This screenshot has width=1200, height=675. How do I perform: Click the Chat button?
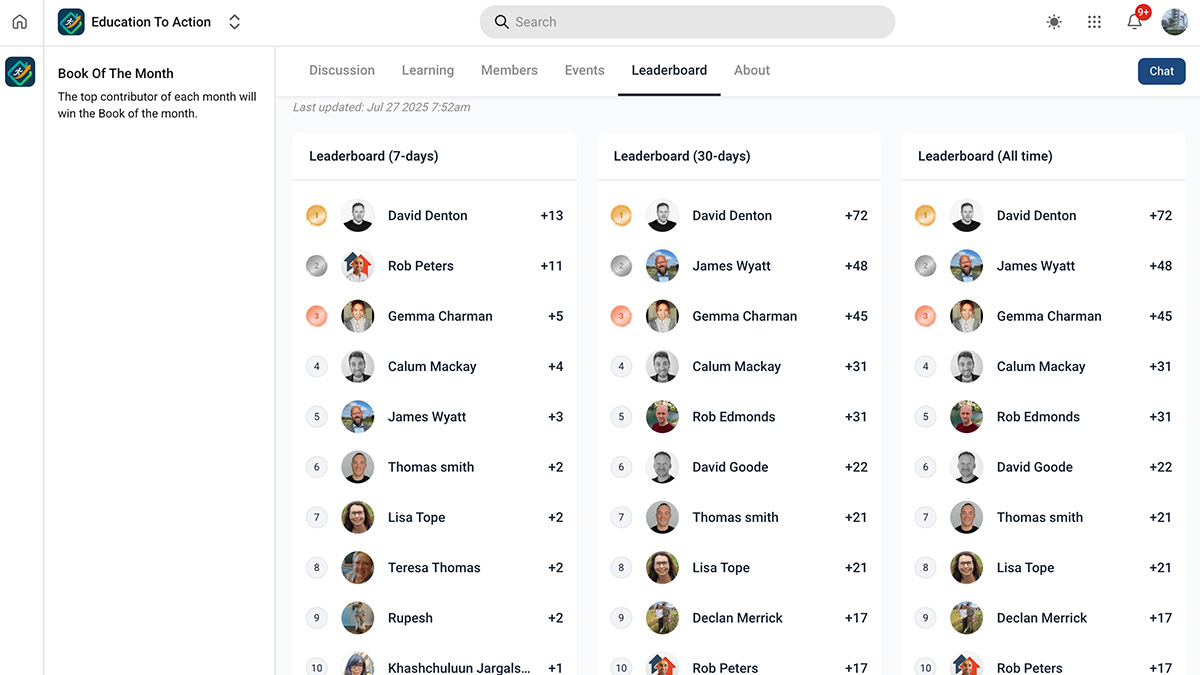point(1160,70)
